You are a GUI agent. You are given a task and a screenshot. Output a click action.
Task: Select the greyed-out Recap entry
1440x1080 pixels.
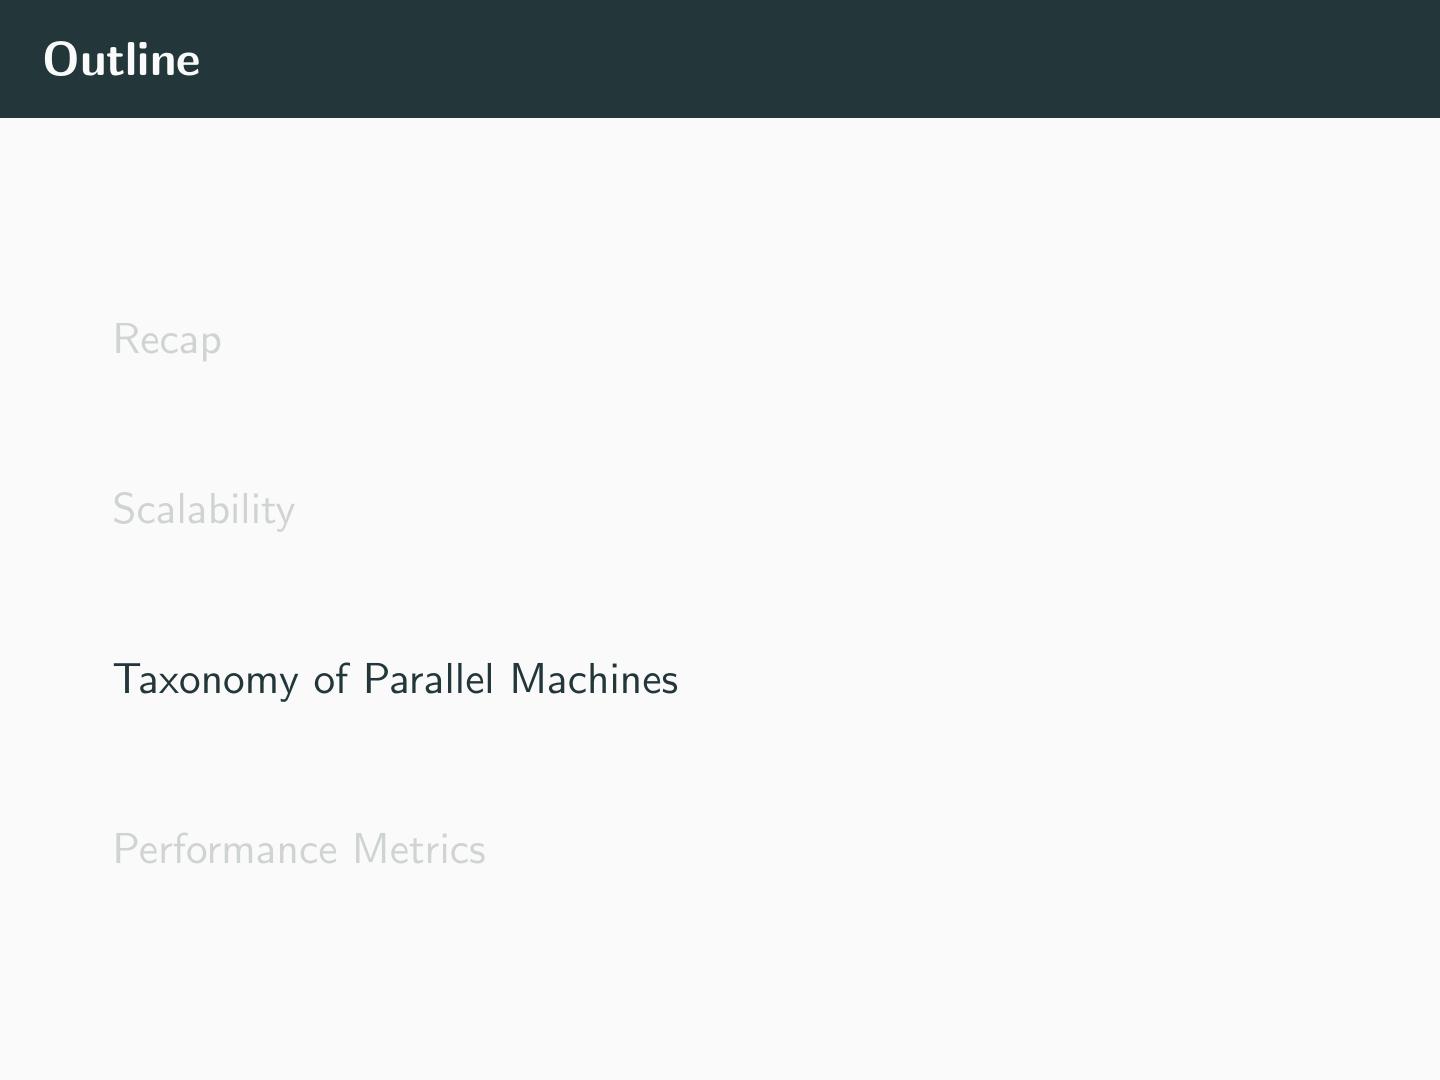(x=167, y=340)
